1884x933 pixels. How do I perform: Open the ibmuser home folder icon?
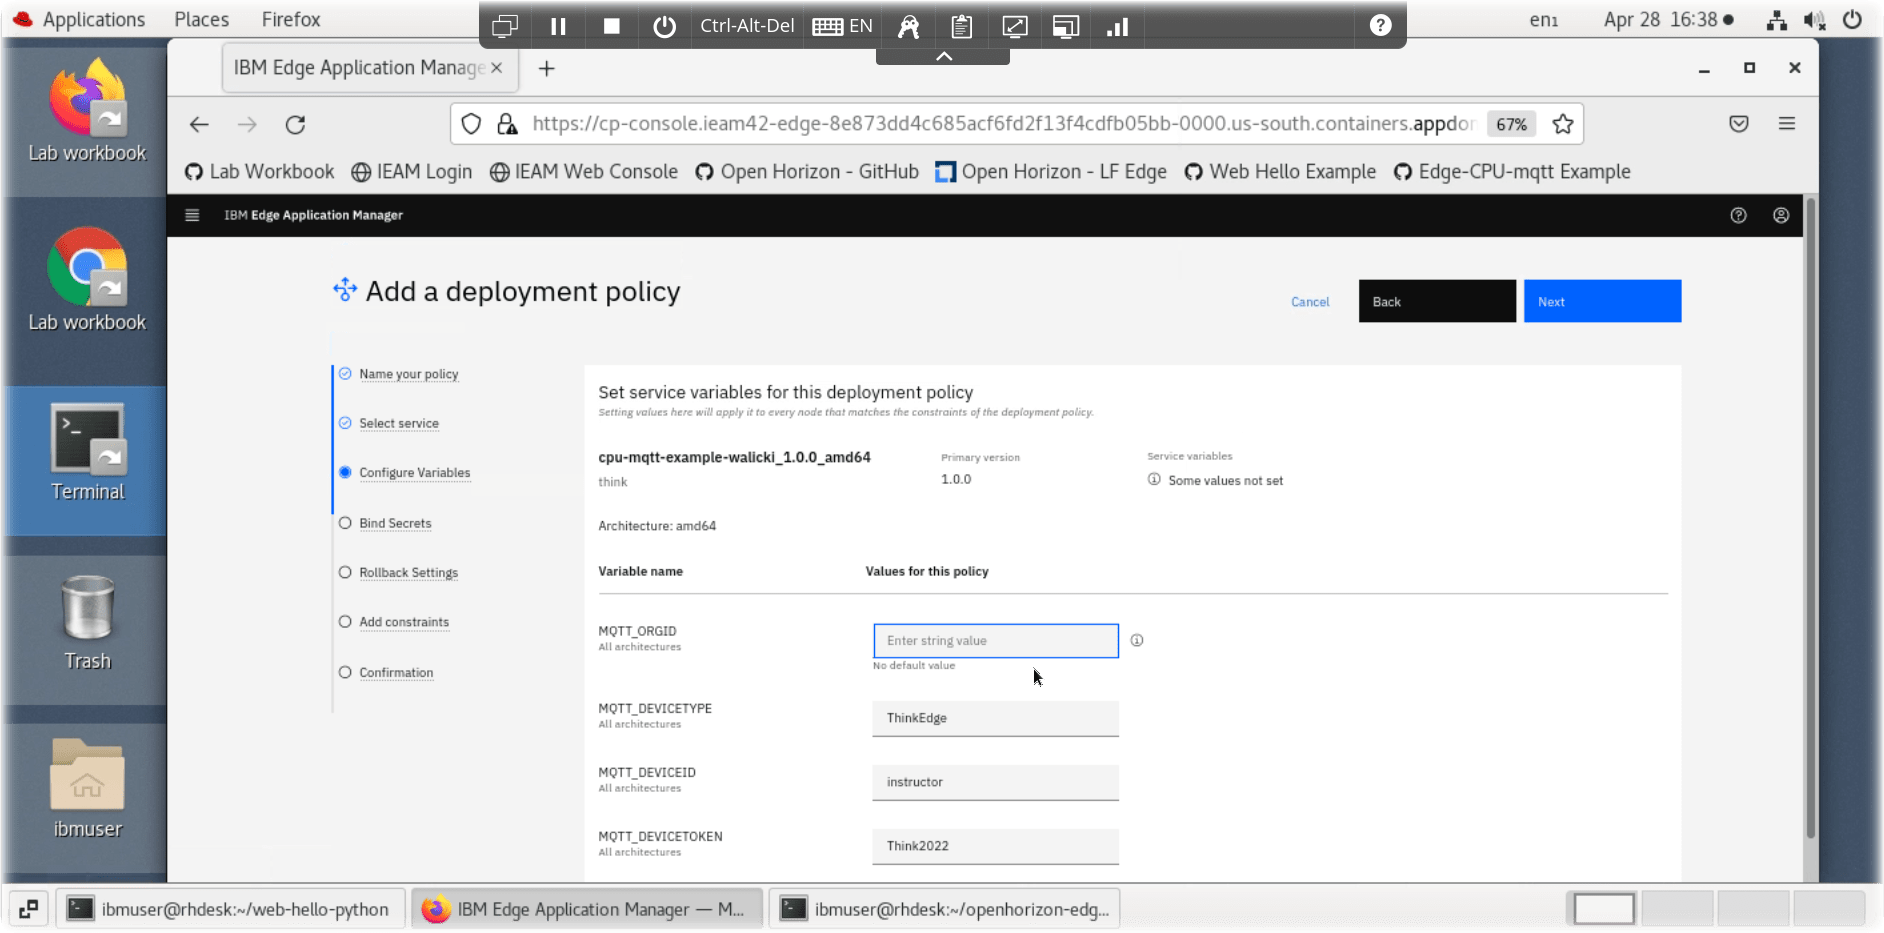pyautogui.click(x=87, y=788)
